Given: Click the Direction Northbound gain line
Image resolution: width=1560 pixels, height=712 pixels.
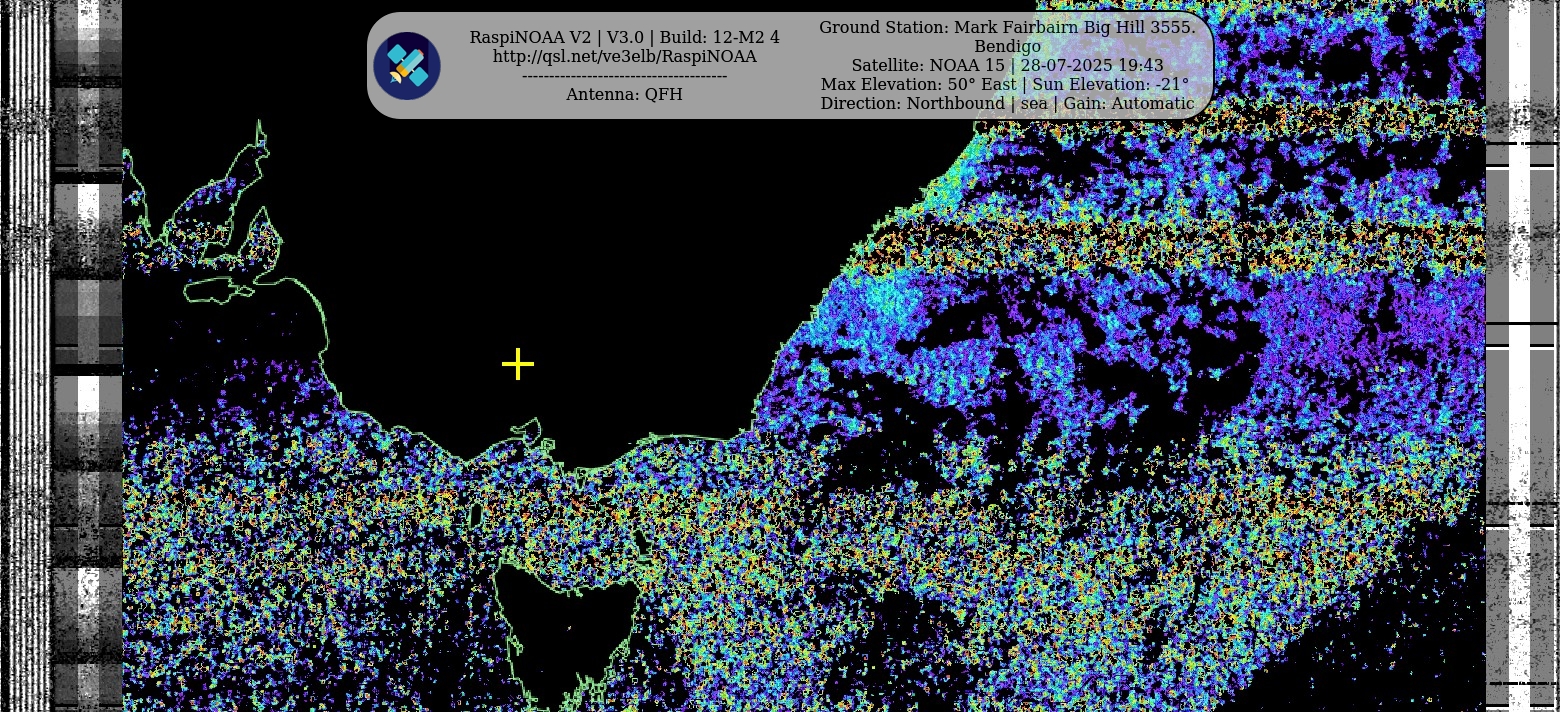Looking at the screenshot, I should tap(1006, 104).
